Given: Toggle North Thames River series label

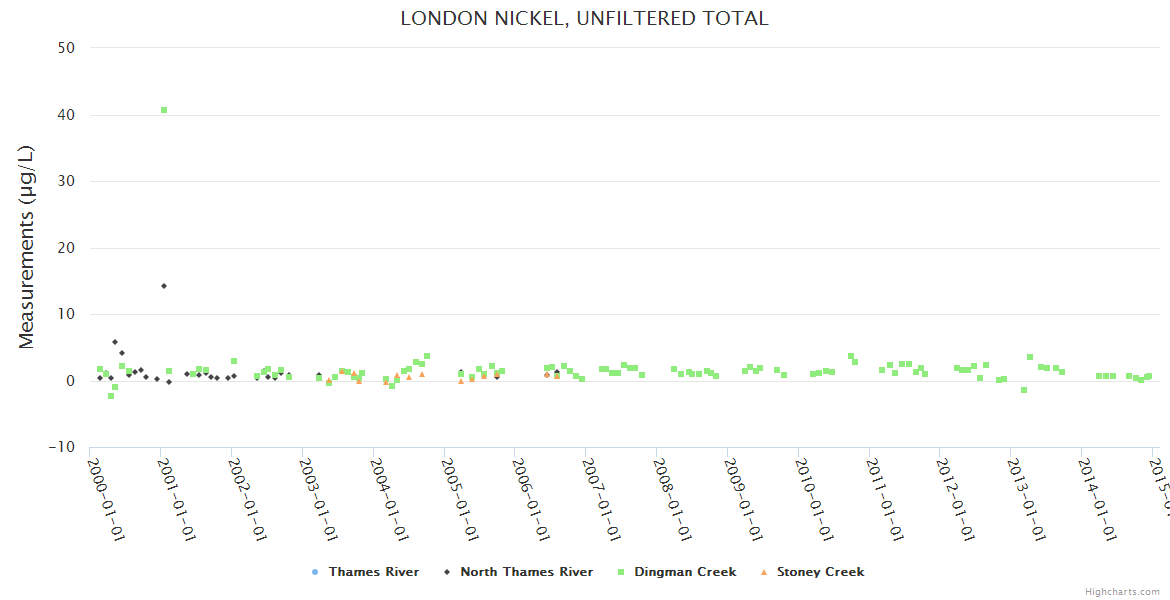Looking at the screenshot, I should tap(526, 572).
